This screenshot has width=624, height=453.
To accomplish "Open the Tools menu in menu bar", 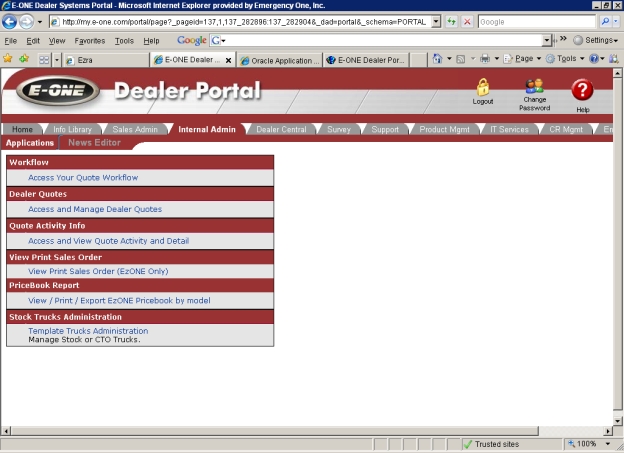I will (124, 41).
